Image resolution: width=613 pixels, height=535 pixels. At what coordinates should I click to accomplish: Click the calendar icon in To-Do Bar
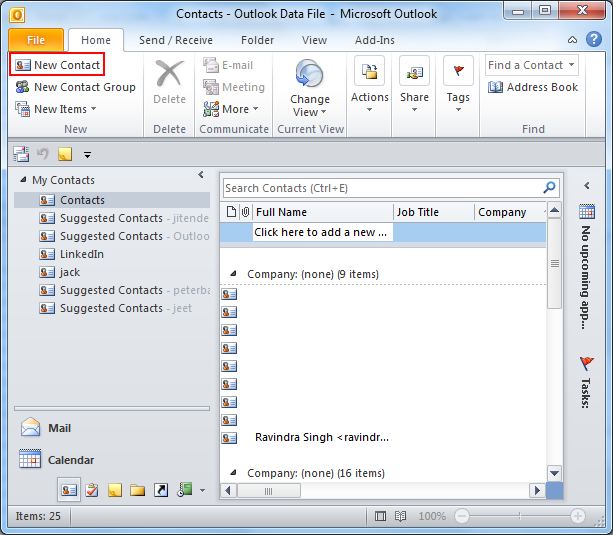[587, 211]
